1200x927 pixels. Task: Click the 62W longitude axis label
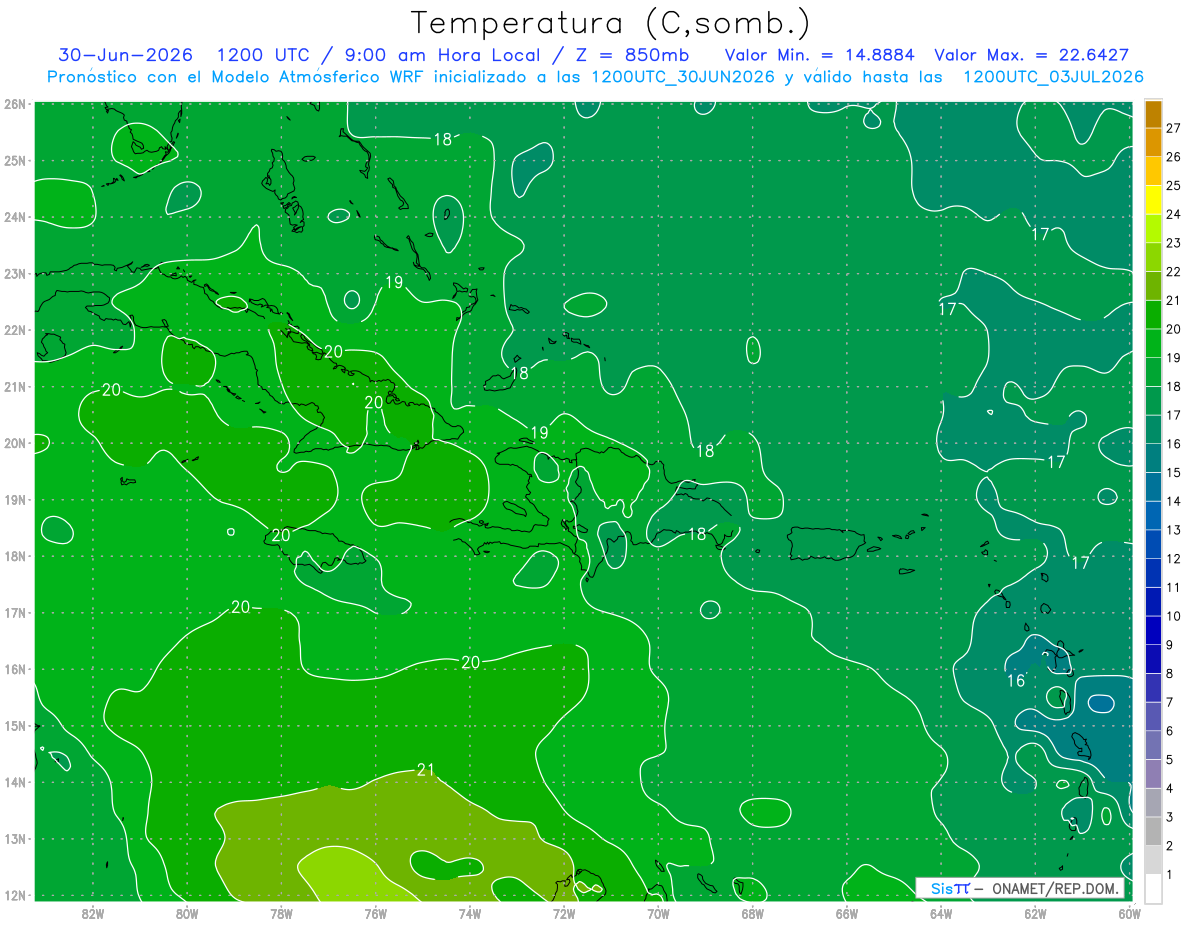click(x=1035, y=913)
